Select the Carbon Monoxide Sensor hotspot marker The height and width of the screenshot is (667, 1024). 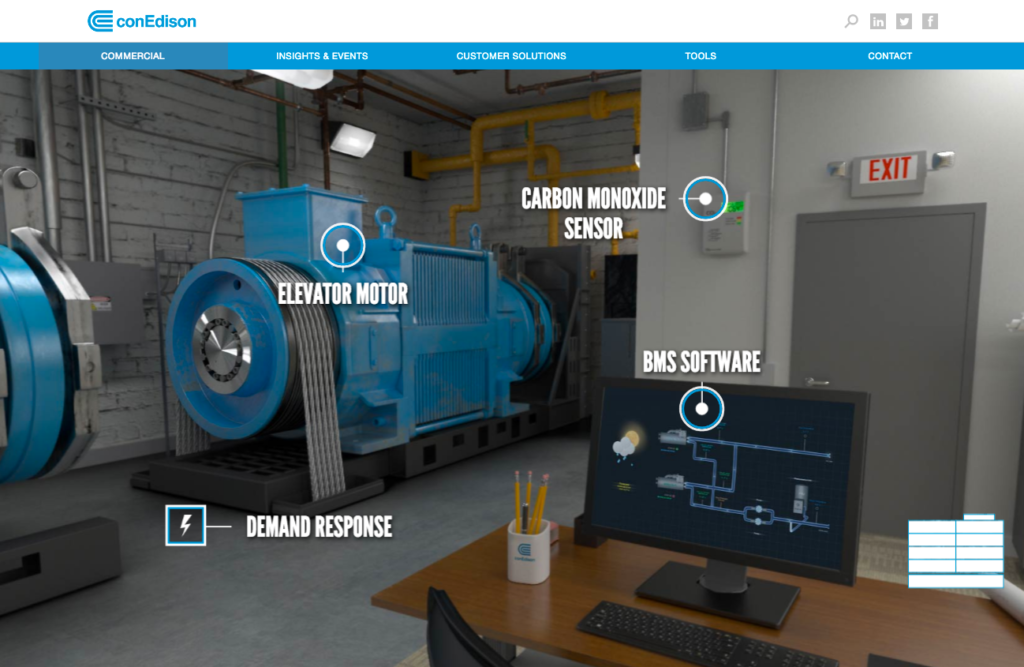705,198
